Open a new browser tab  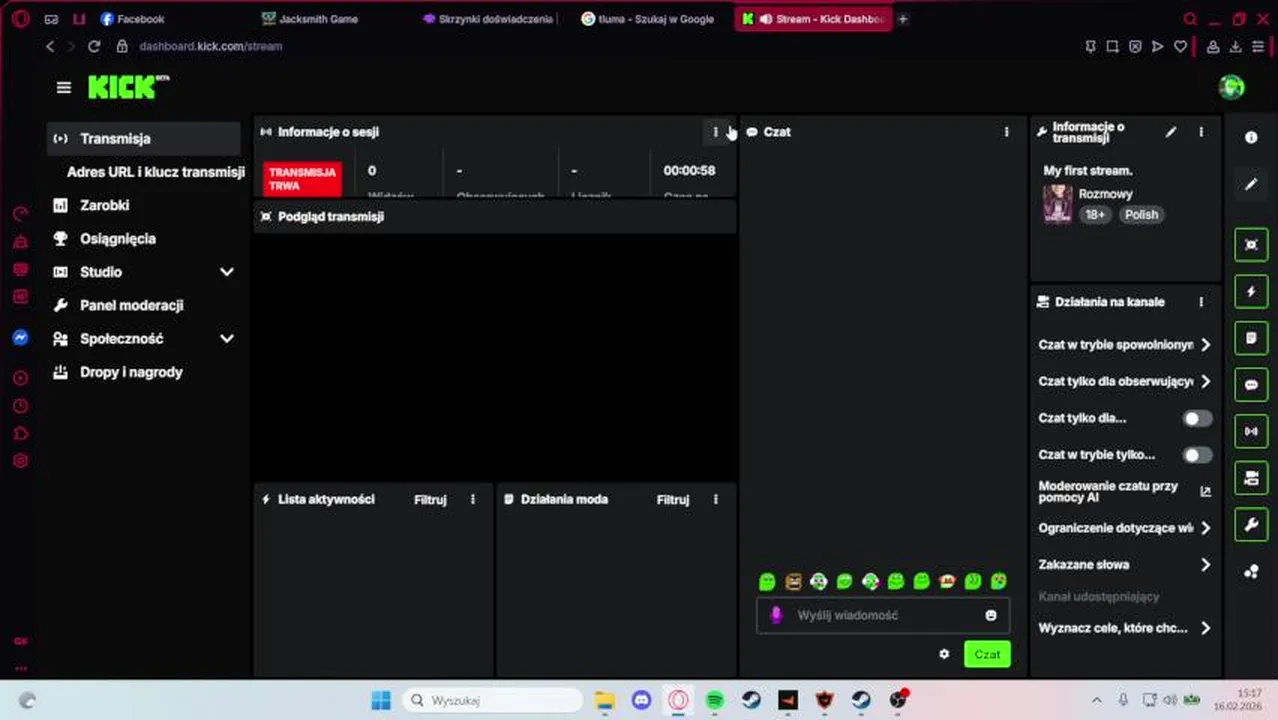point(902,19)
